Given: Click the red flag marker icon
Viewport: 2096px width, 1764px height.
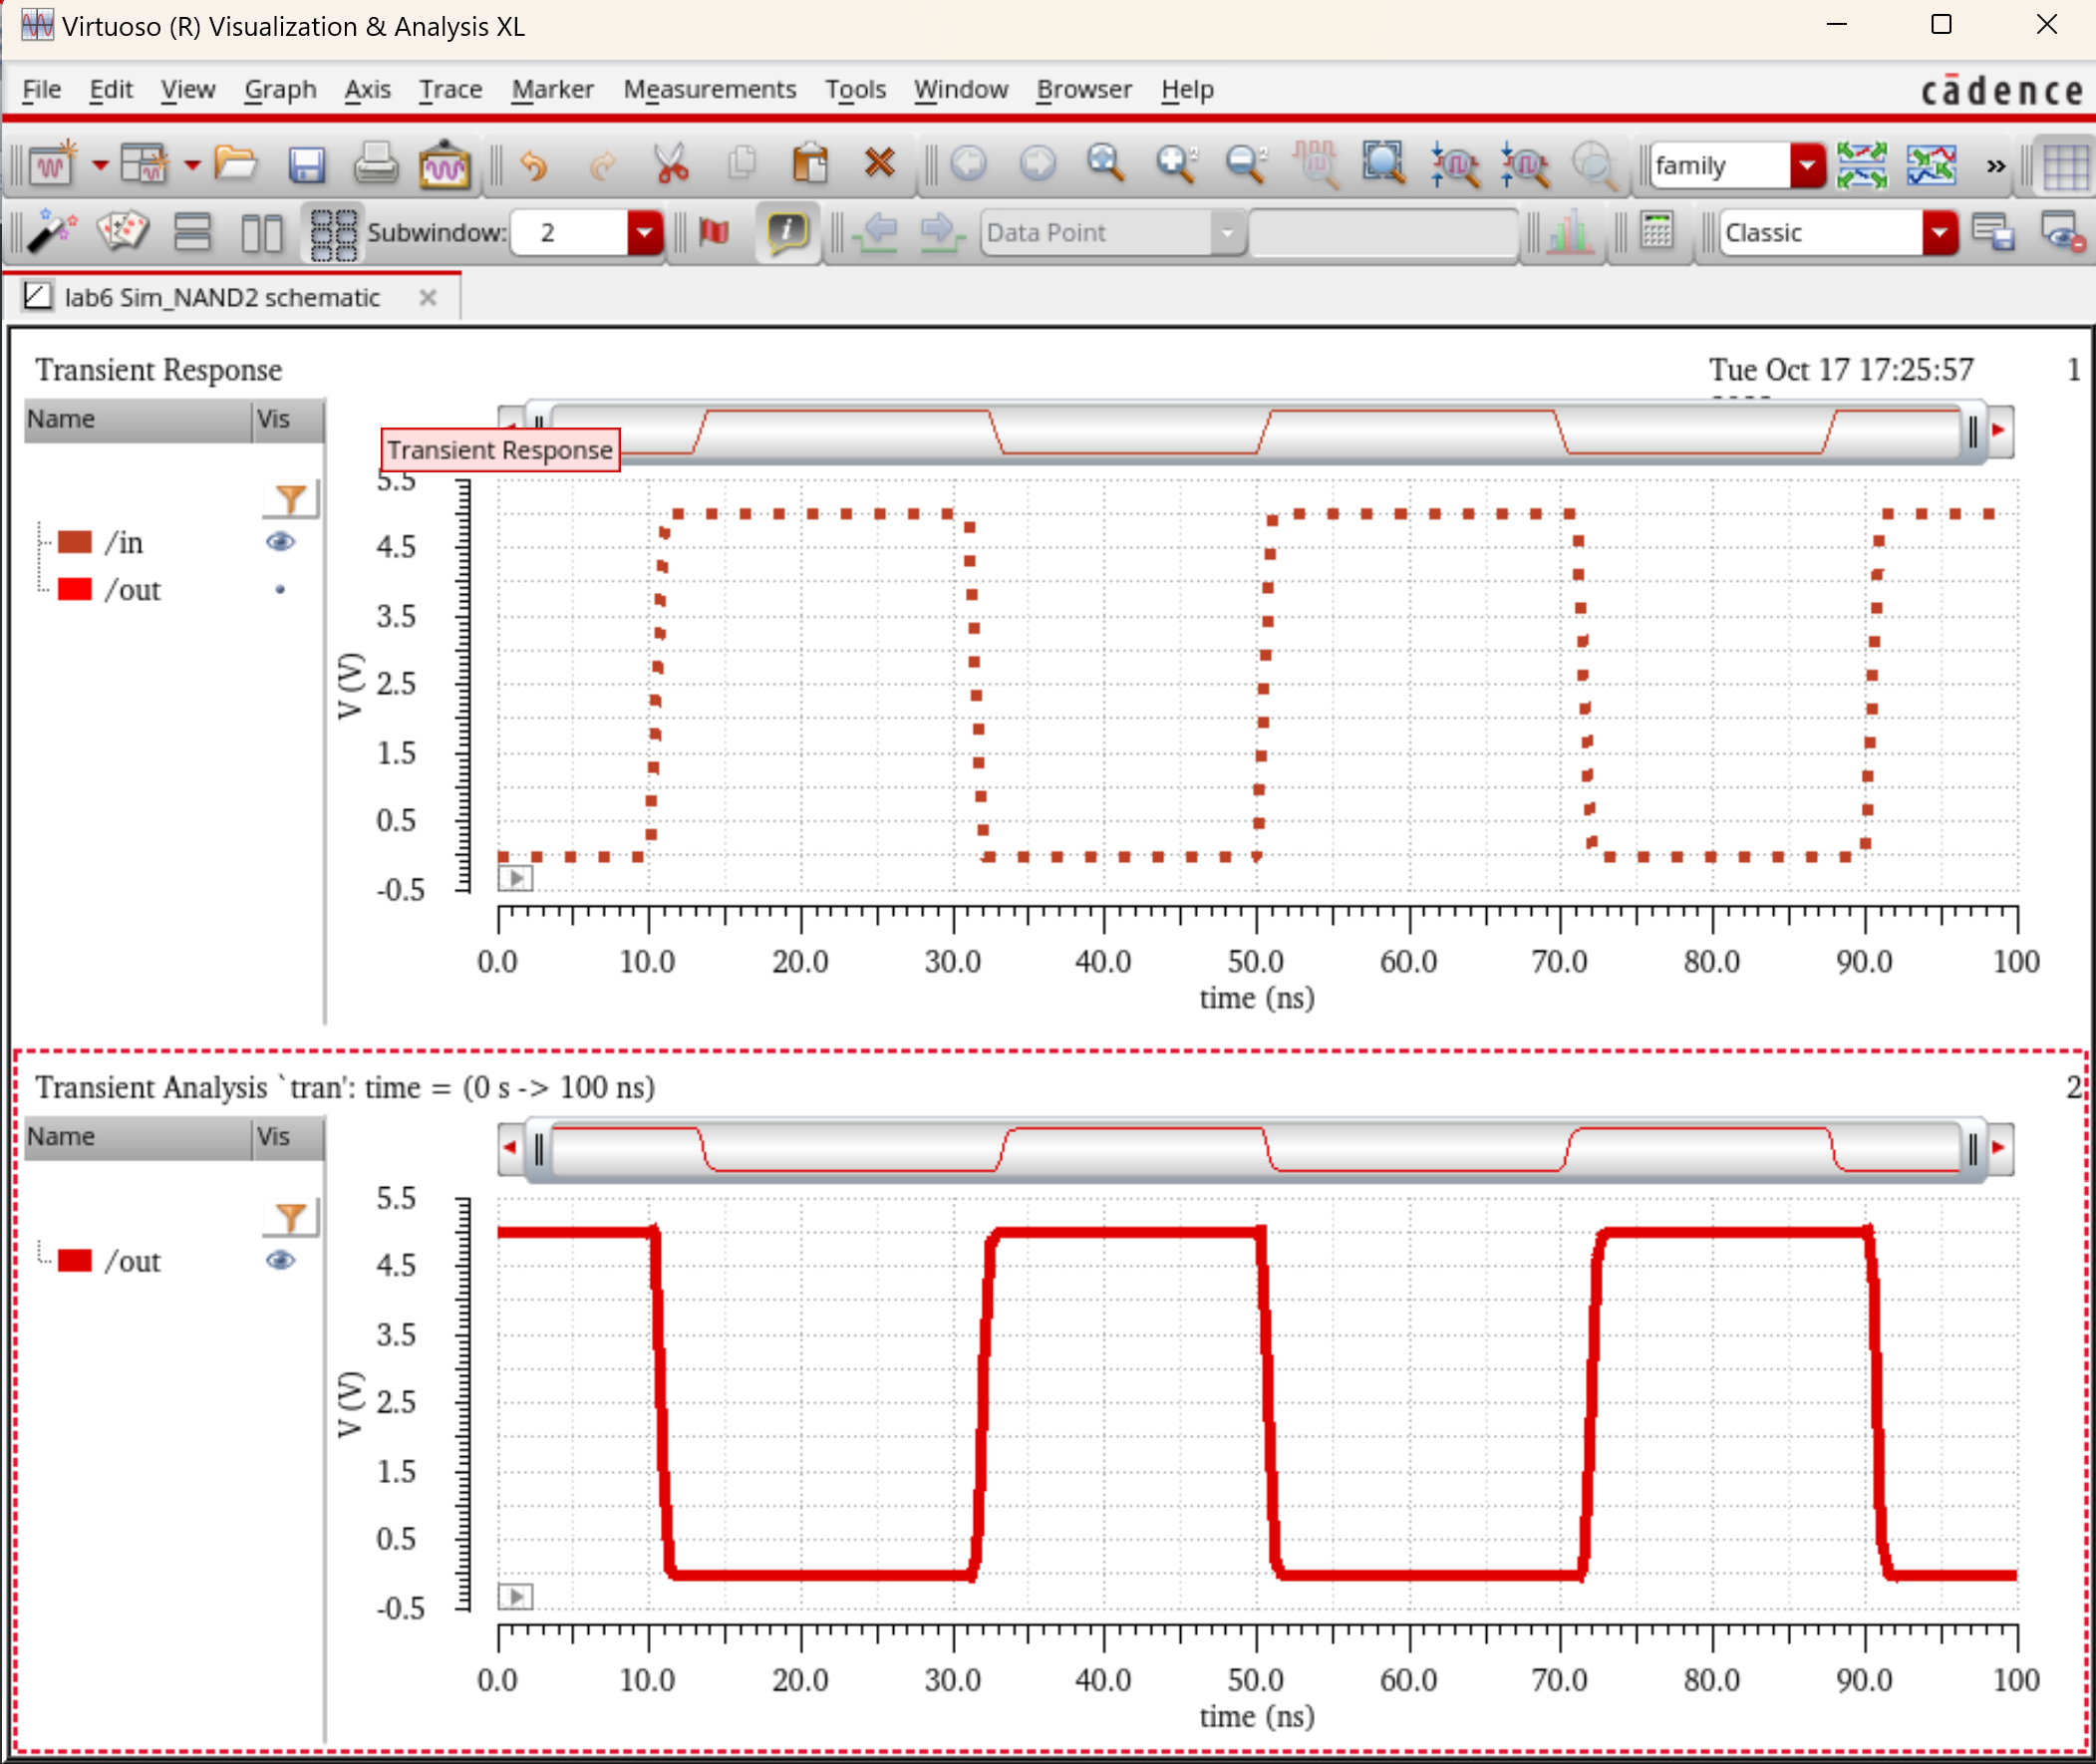Looking at the screenshot, I should coord(713,232).
